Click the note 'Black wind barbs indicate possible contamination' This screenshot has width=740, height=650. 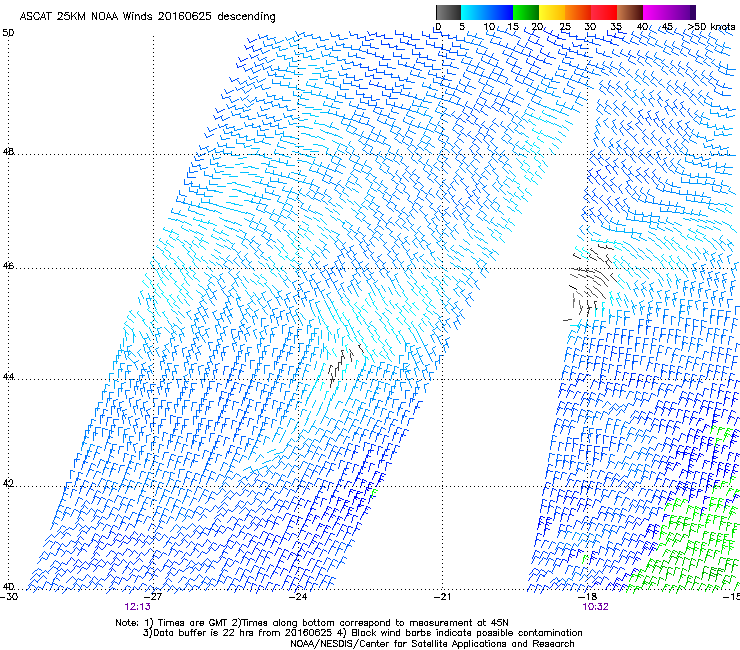(467, 633)
